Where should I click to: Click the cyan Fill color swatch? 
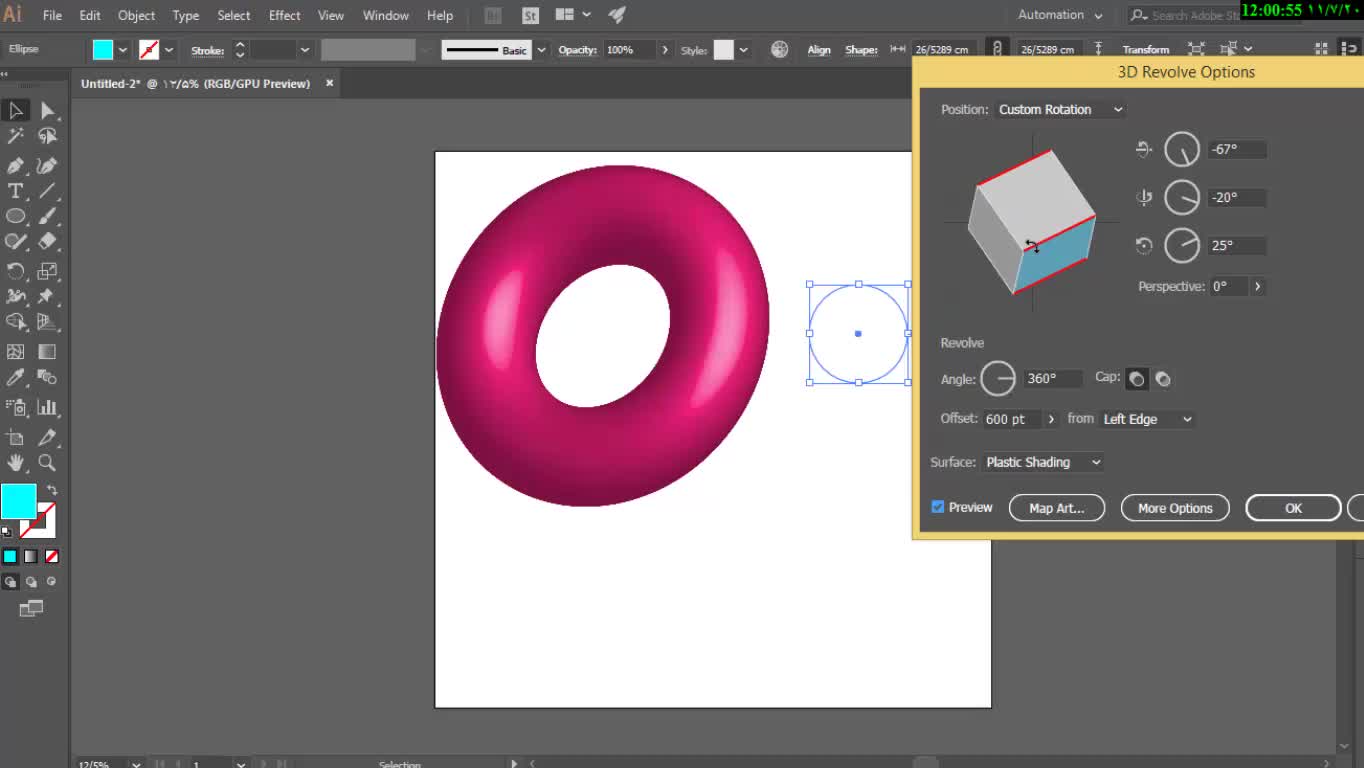tap(18, 502)
